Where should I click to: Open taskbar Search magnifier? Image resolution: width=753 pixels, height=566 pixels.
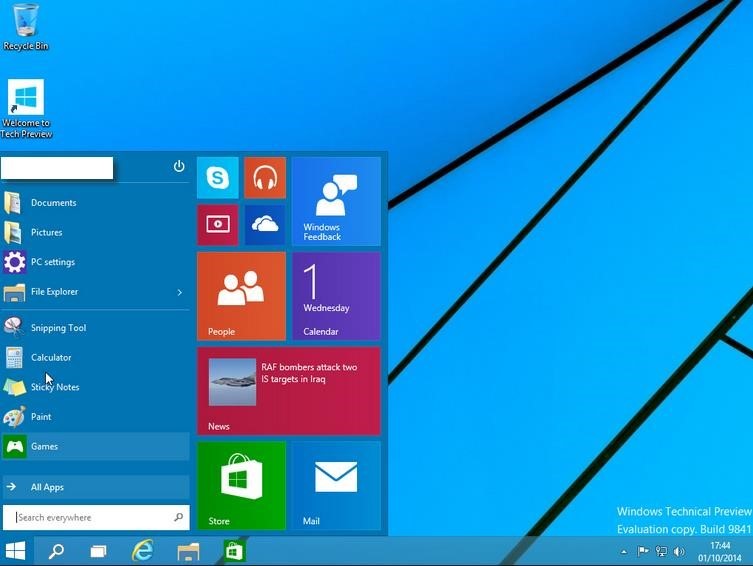pos(56,551)
